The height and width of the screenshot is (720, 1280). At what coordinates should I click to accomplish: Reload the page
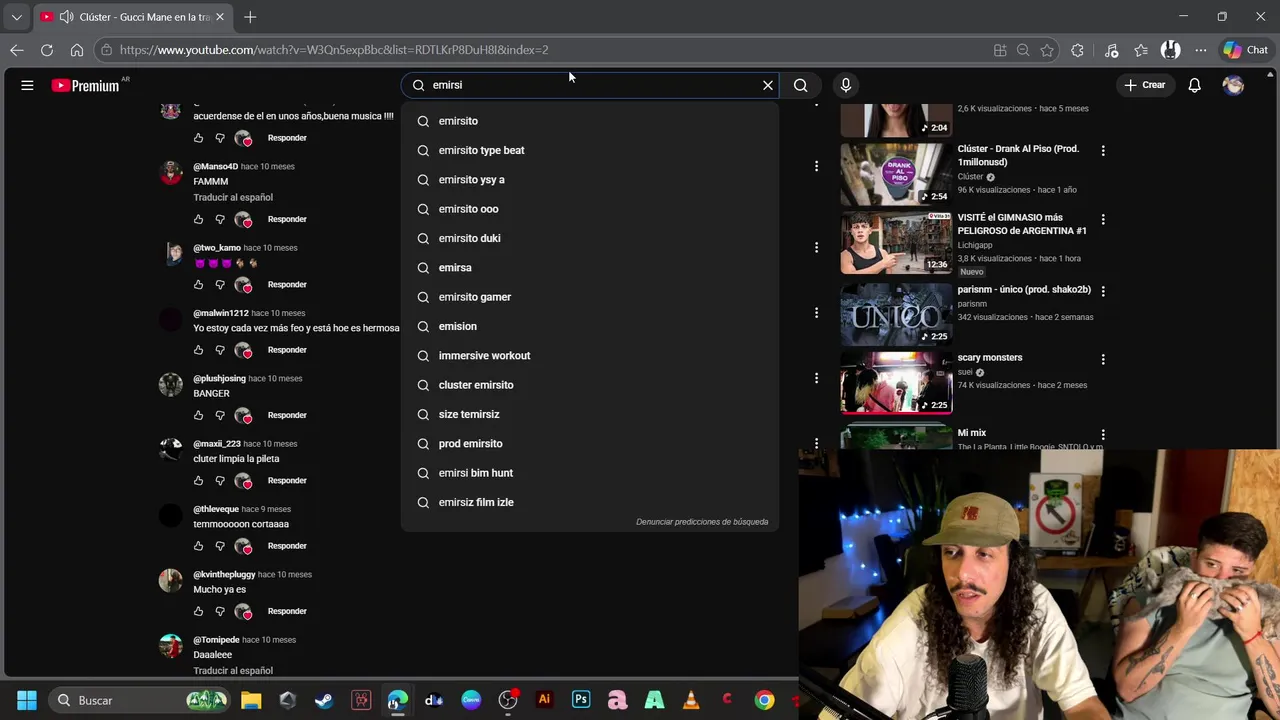click(x=47, y=50)
